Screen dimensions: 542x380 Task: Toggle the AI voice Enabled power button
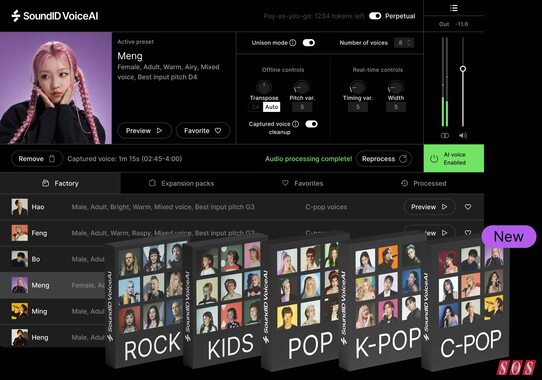coord(454,158)
